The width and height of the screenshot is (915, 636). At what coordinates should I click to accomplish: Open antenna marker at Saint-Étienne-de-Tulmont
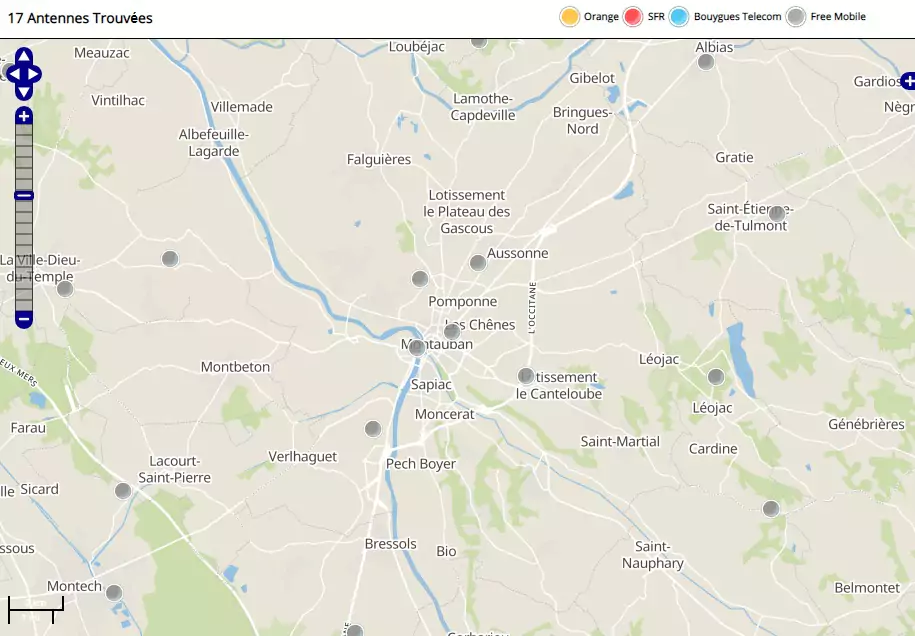pos(776,213)
